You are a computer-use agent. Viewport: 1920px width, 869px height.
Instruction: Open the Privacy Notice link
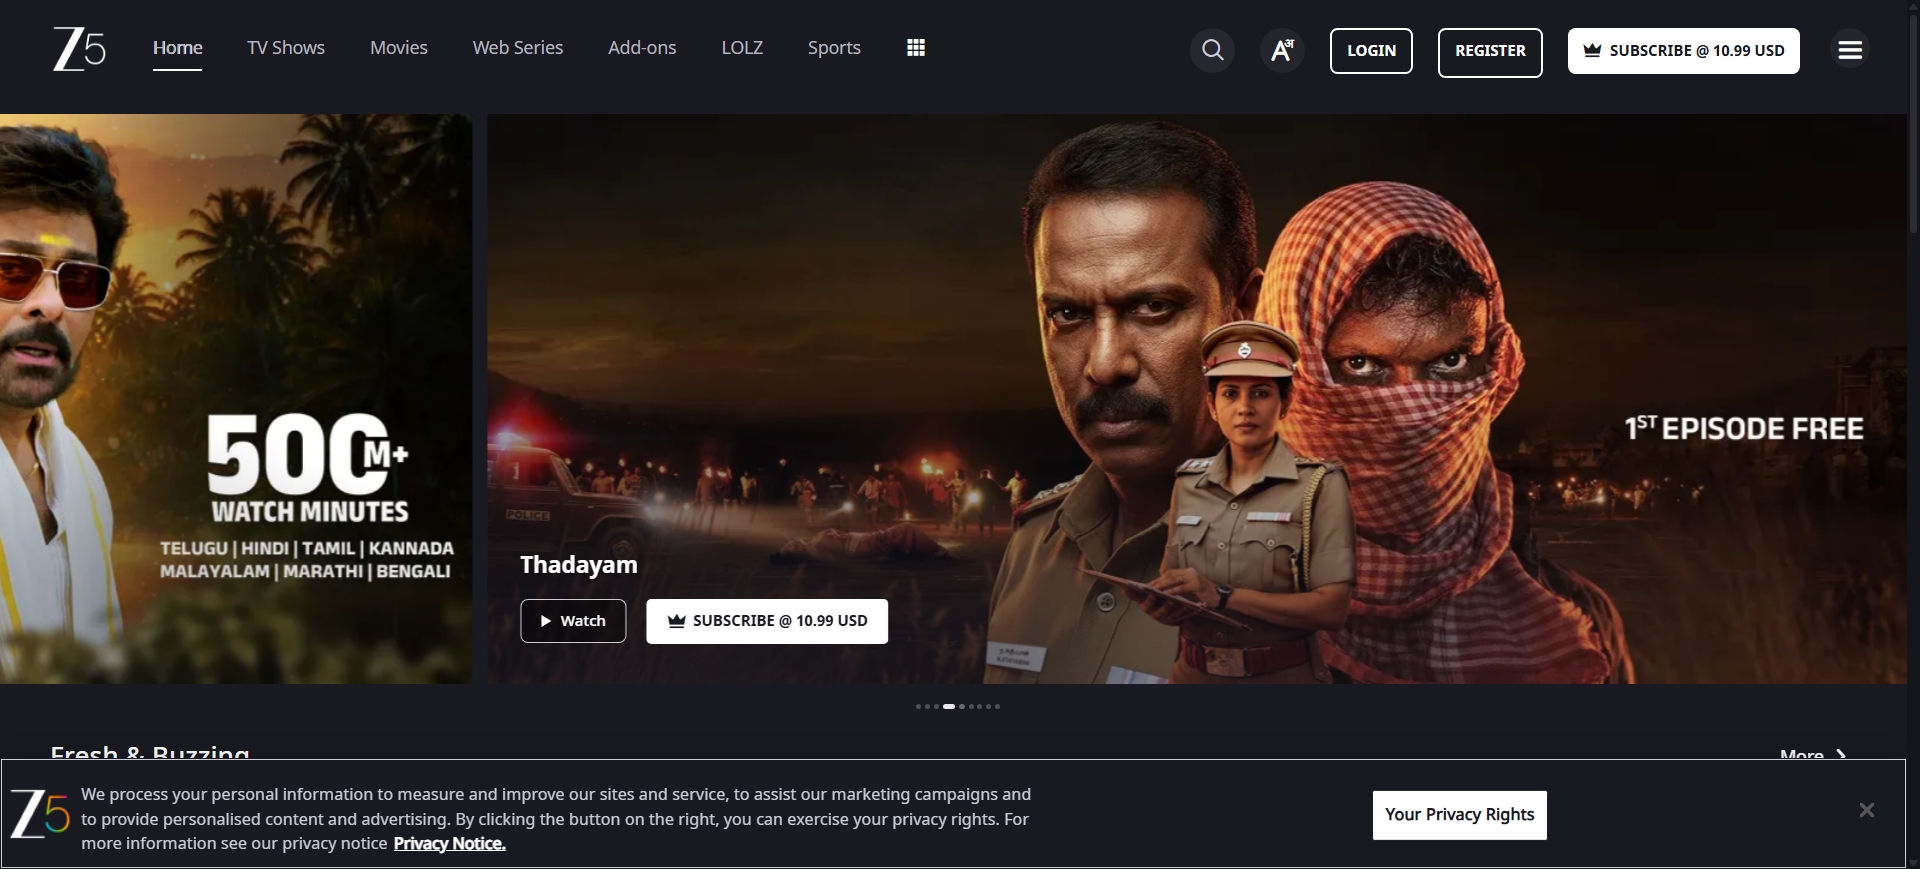(x=449, y=844)
